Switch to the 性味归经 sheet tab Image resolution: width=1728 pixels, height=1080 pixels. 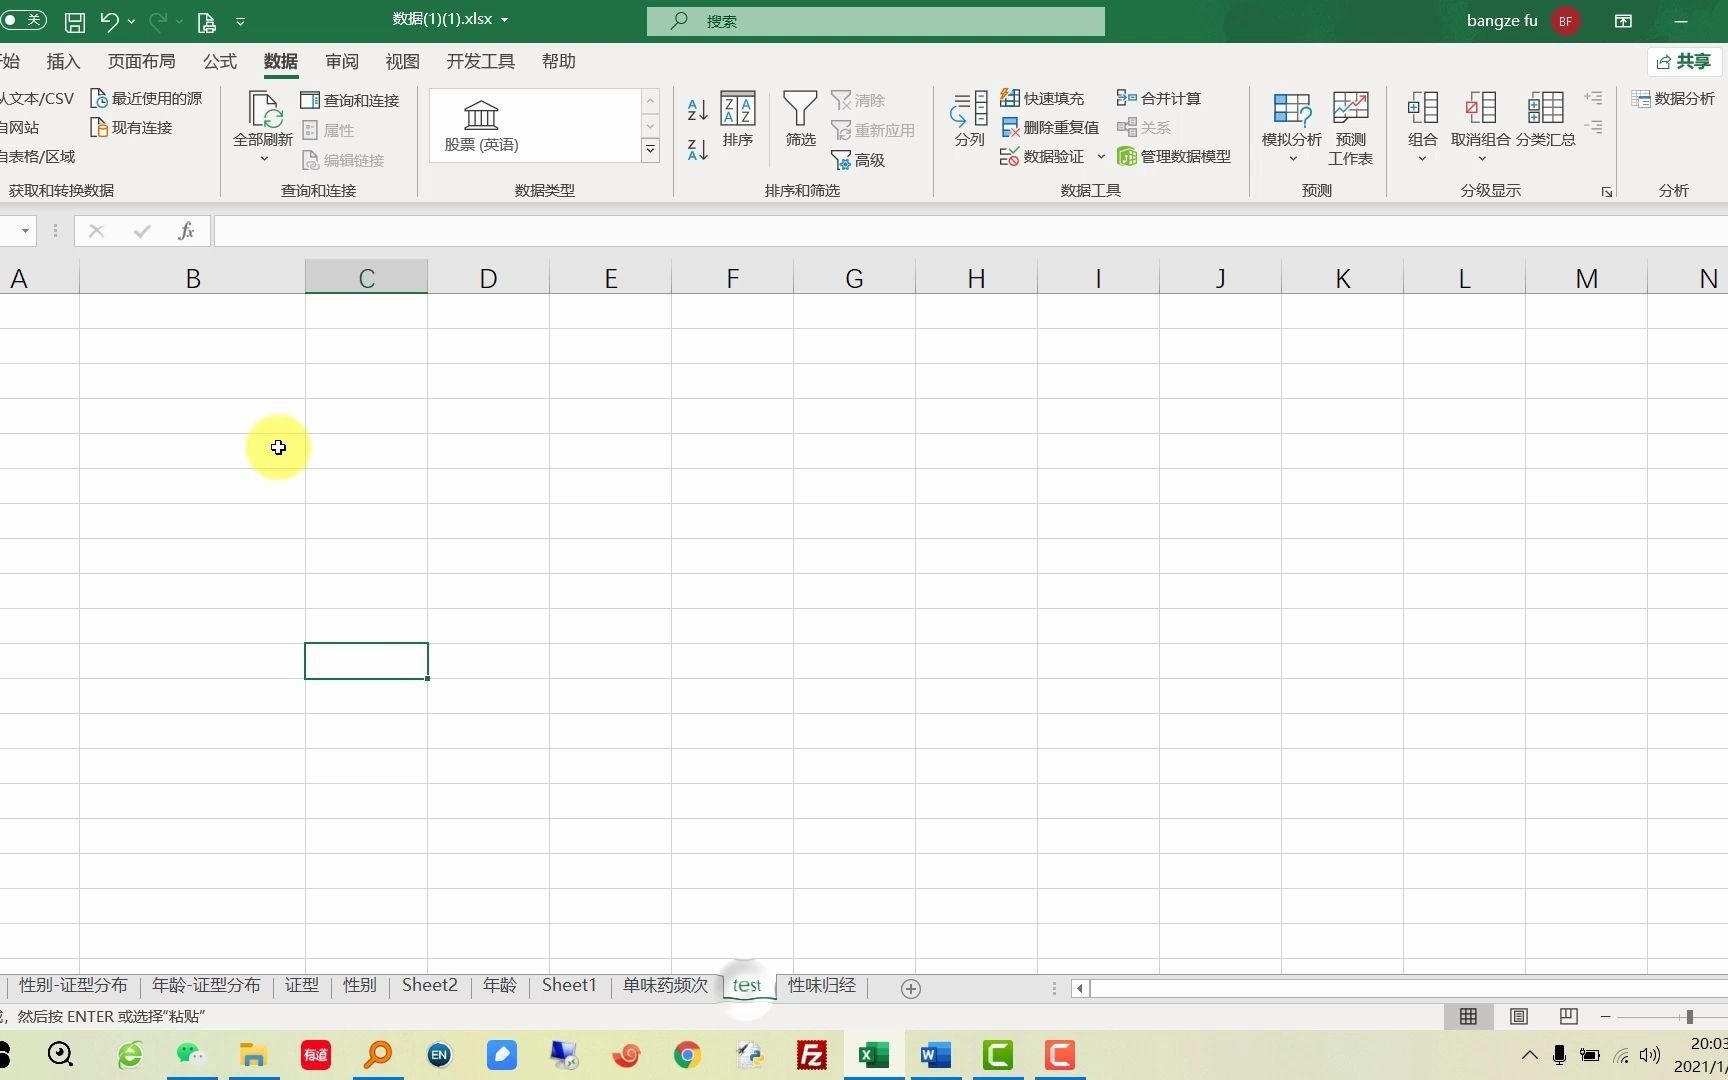point(821,985)
